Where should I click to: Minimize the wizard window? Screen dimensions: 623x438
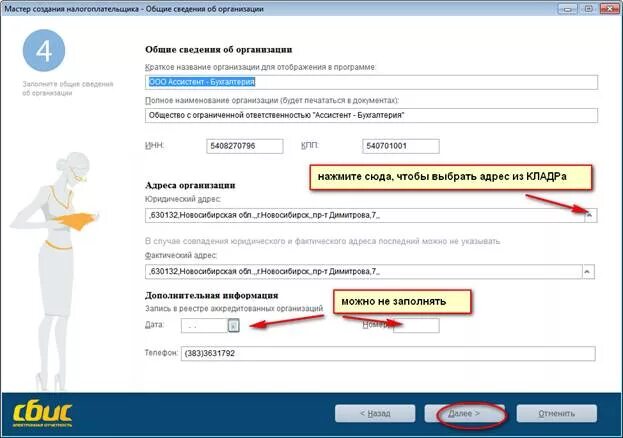click(x=567, y=8)
